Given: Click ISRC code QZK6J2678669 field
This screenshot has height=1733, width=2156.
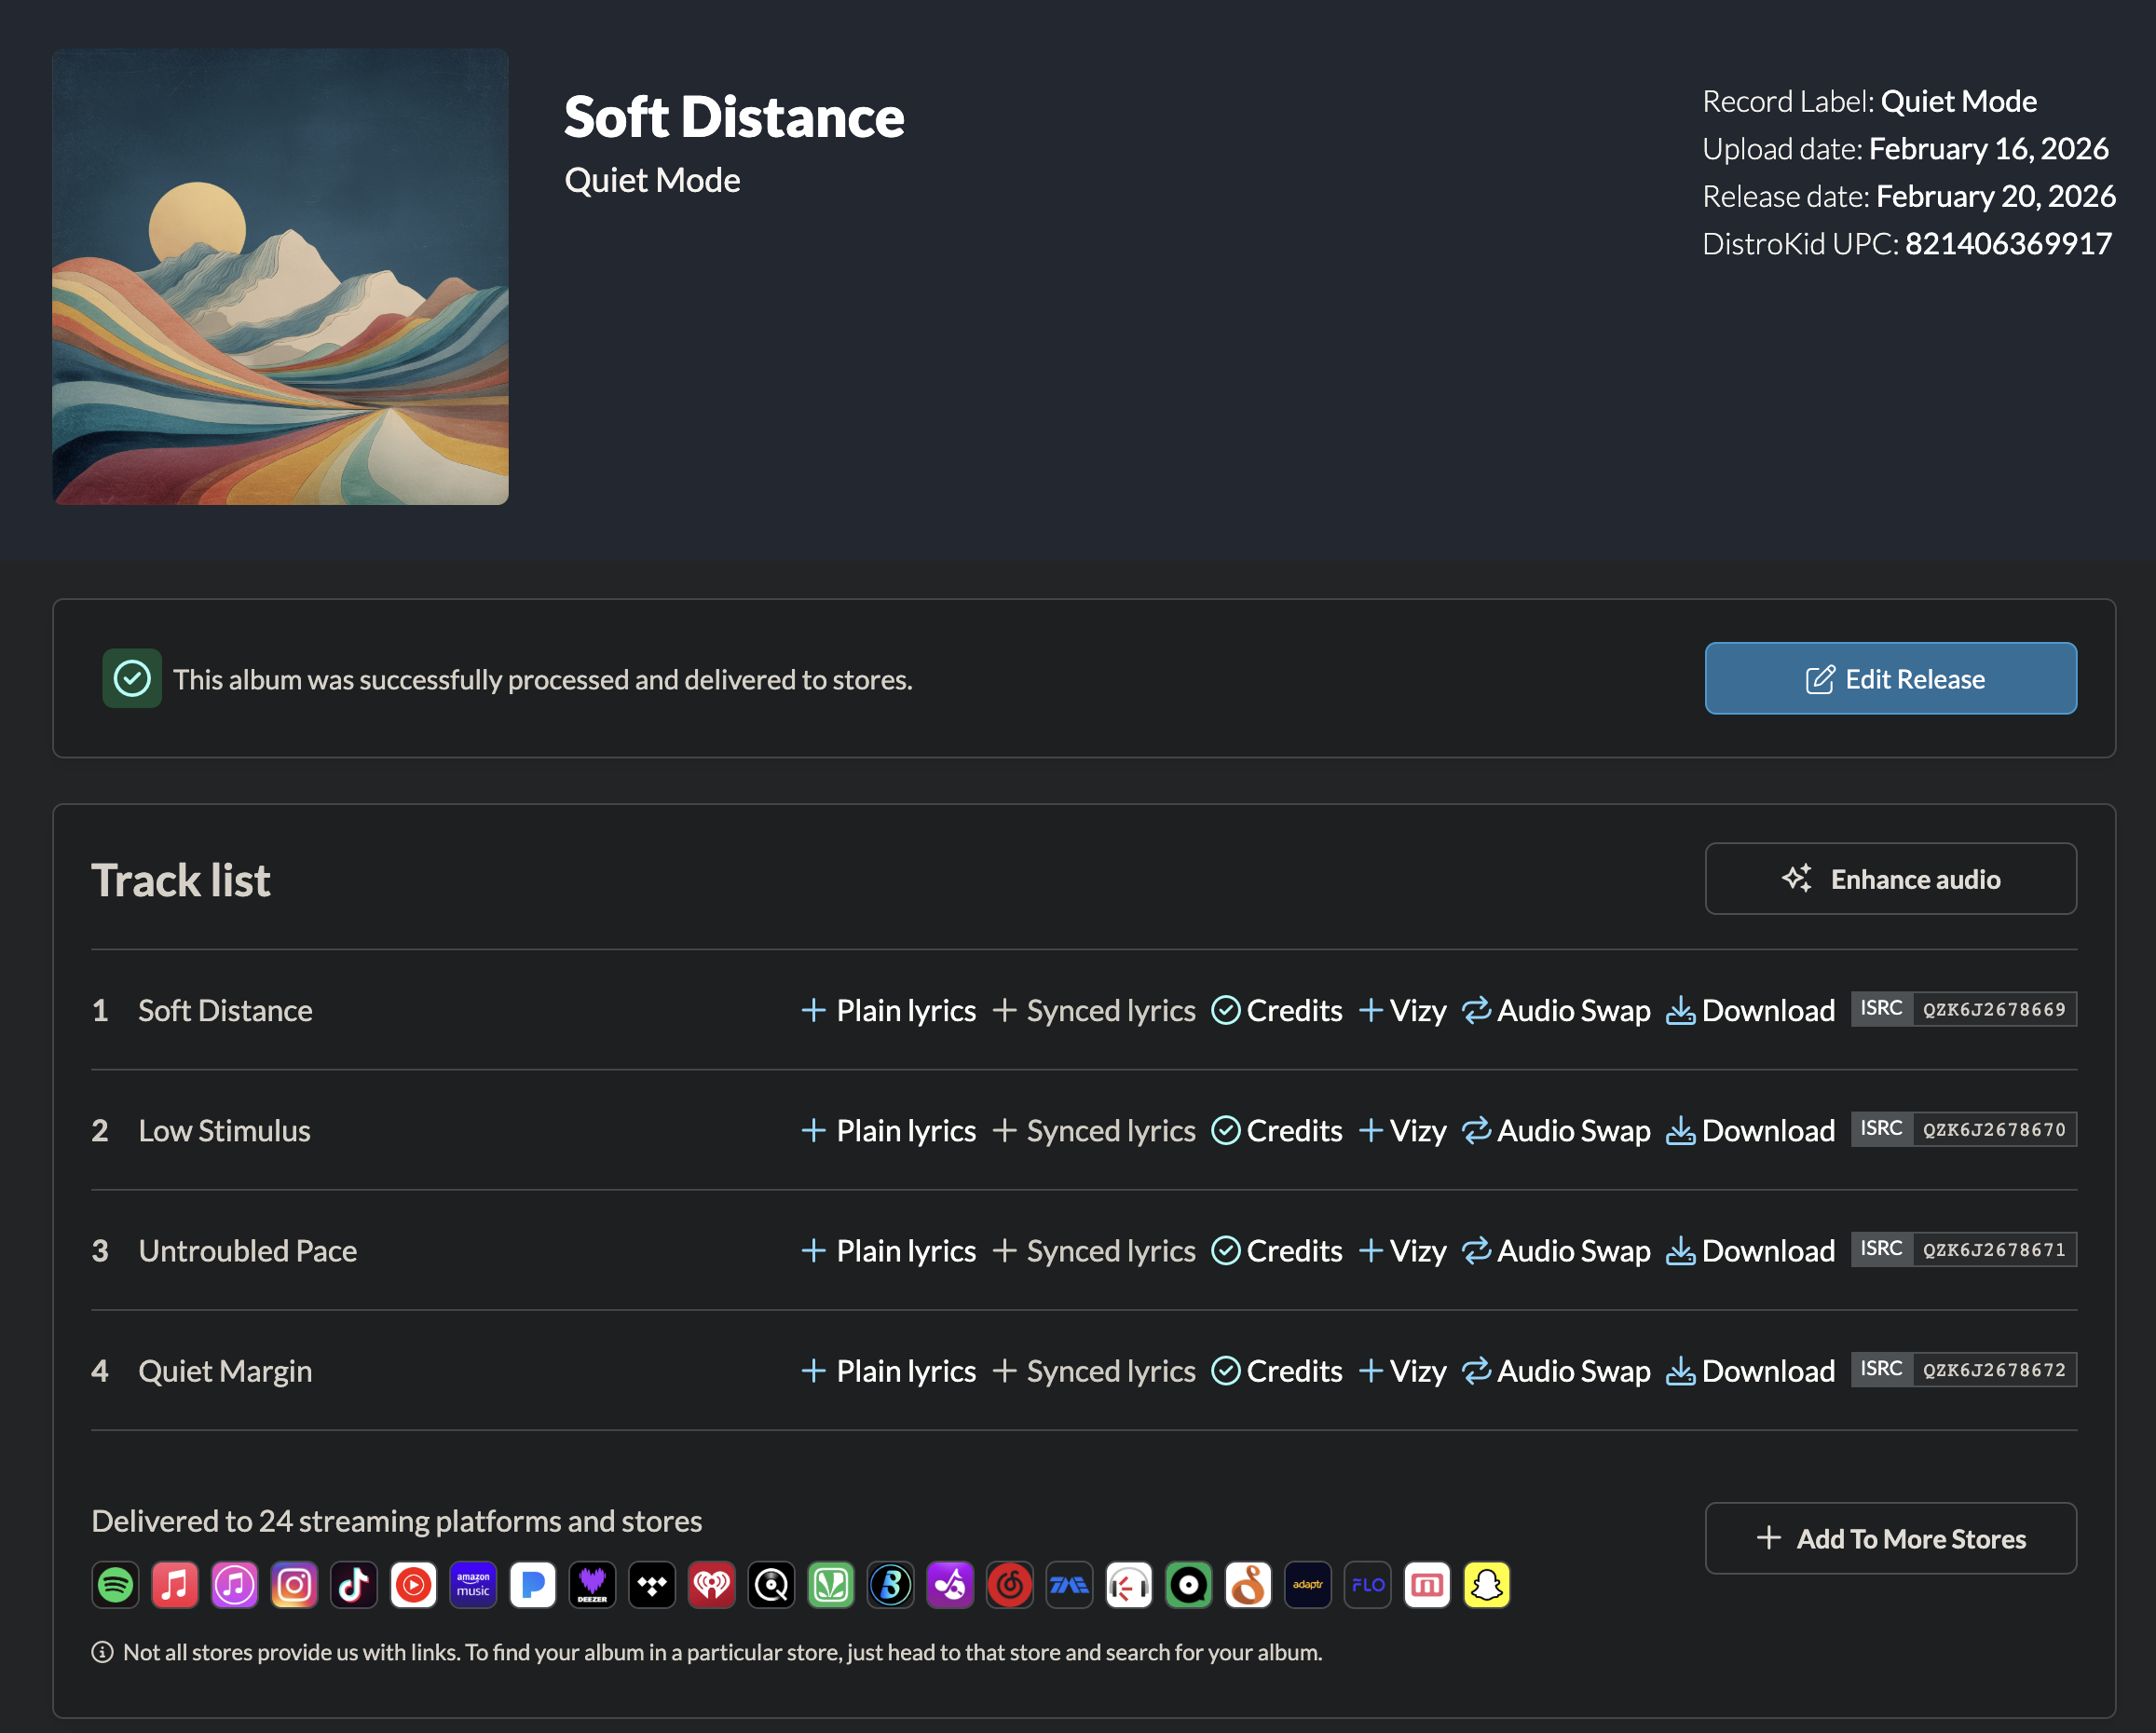Looking at the screenshot, I should 1993,1010.
